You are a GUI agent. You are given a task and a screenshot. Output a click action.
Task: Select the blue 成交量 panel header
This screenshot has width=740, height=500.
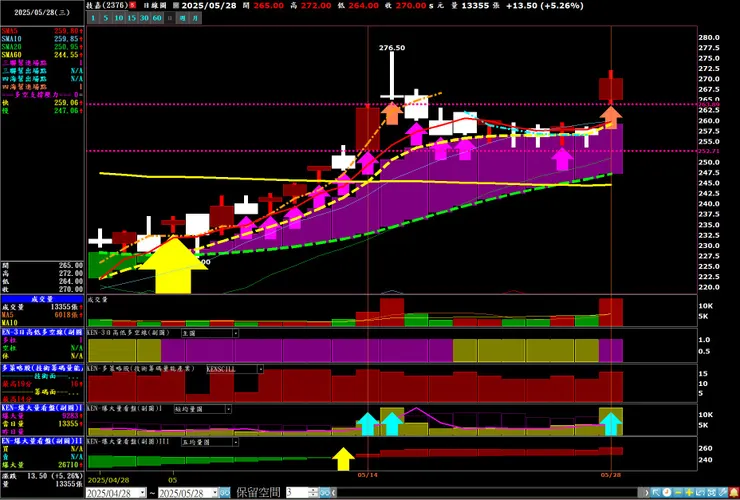(x=42, y=299)
